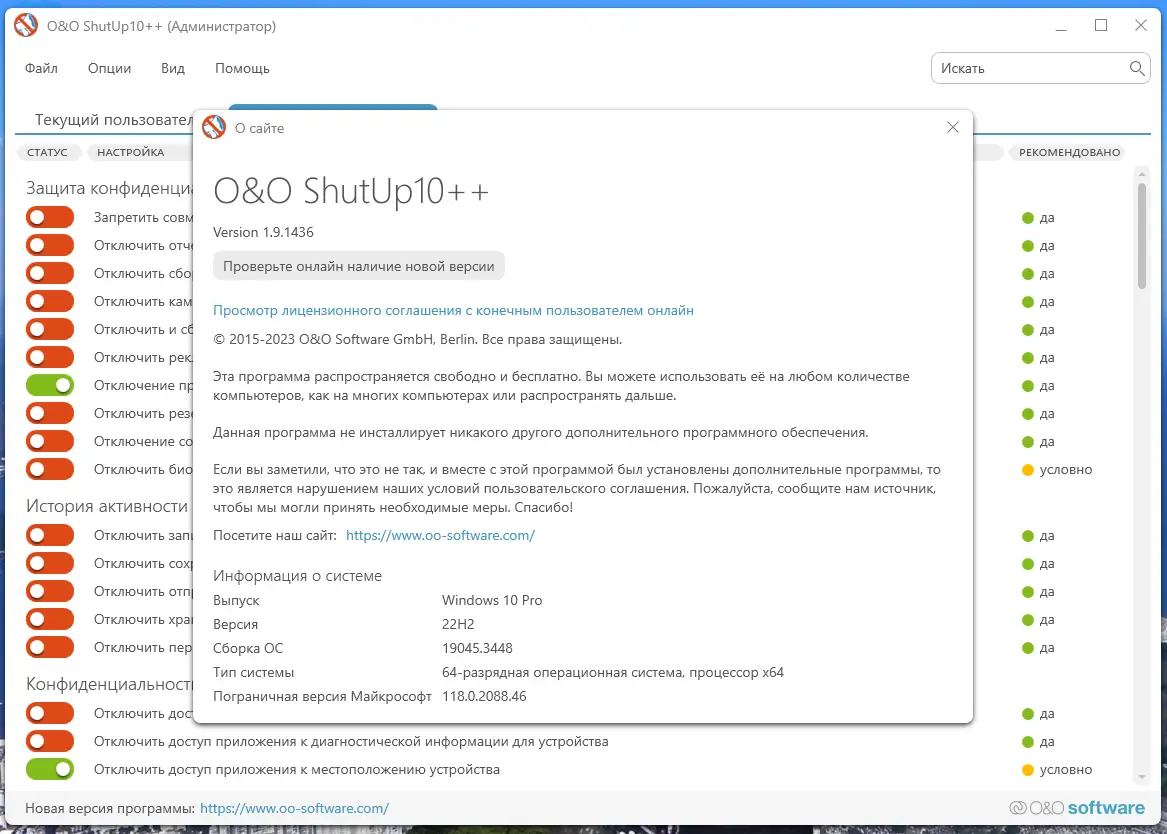Toggle the Отключить сбо switch

(x=50, y=273)
